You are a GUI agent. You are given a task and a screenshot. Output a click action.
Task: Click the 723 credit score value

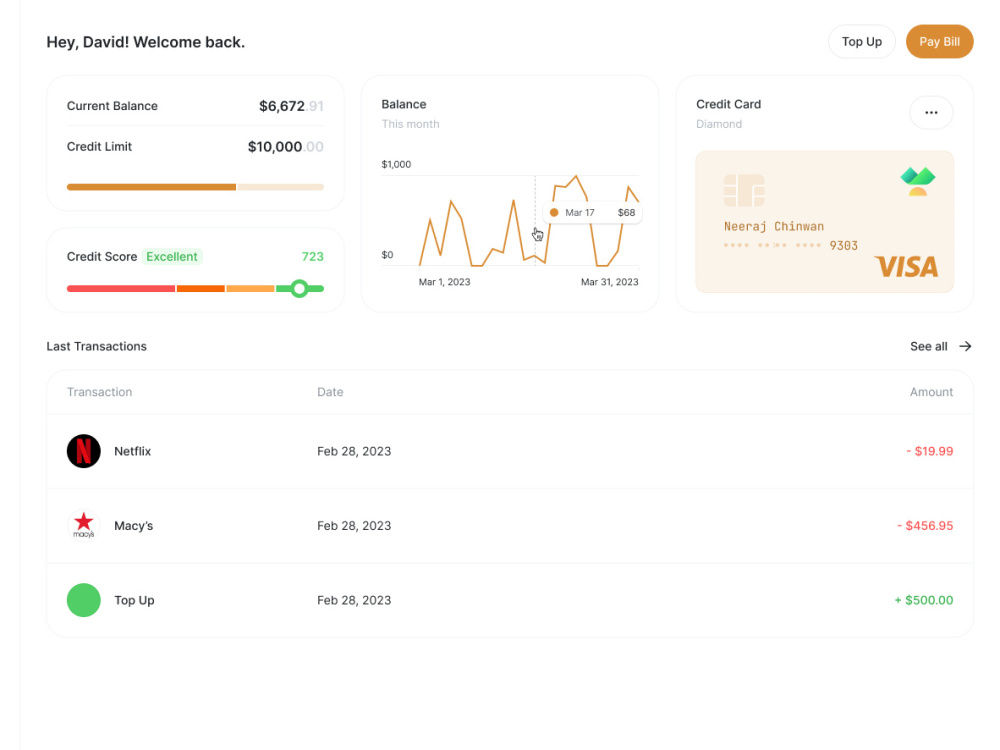312,256
